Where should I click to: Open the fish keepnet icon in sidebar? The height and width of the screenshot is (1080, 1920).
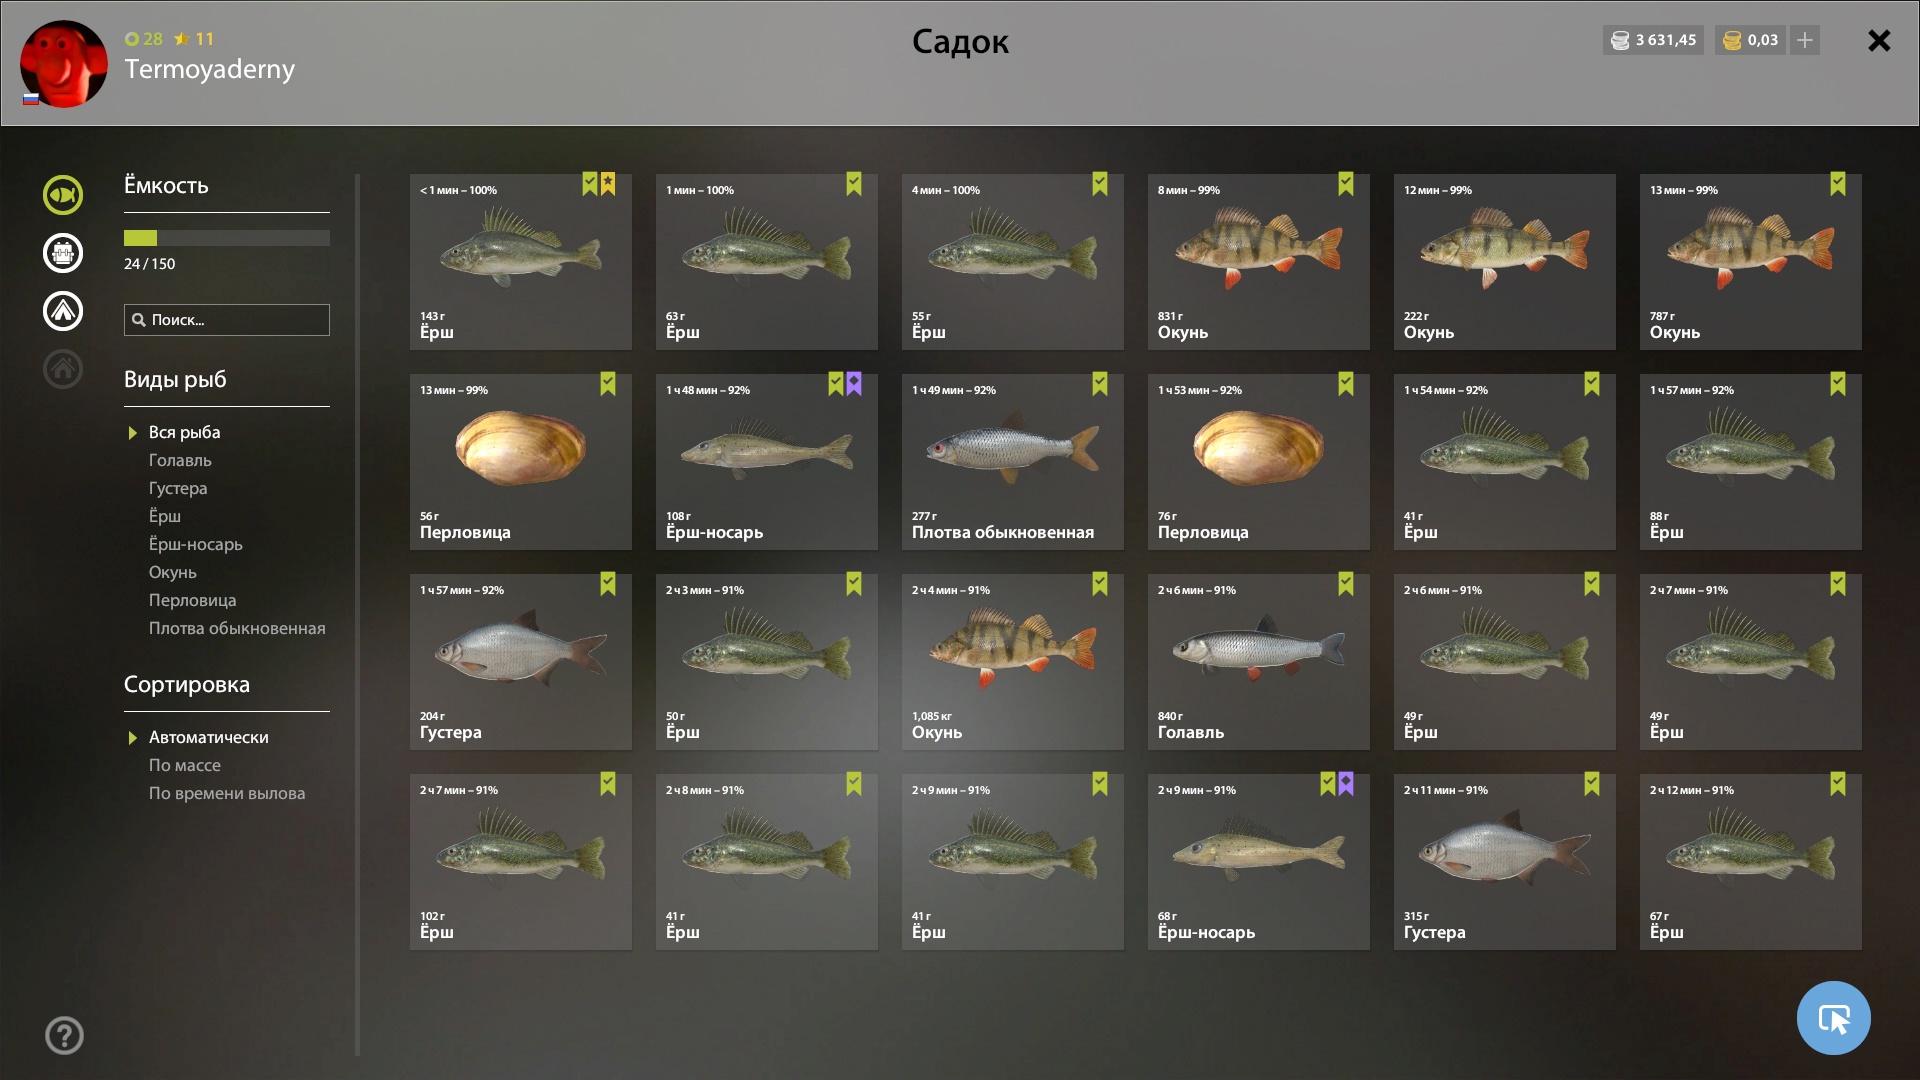pyautogui.click(x=63, y=195)
